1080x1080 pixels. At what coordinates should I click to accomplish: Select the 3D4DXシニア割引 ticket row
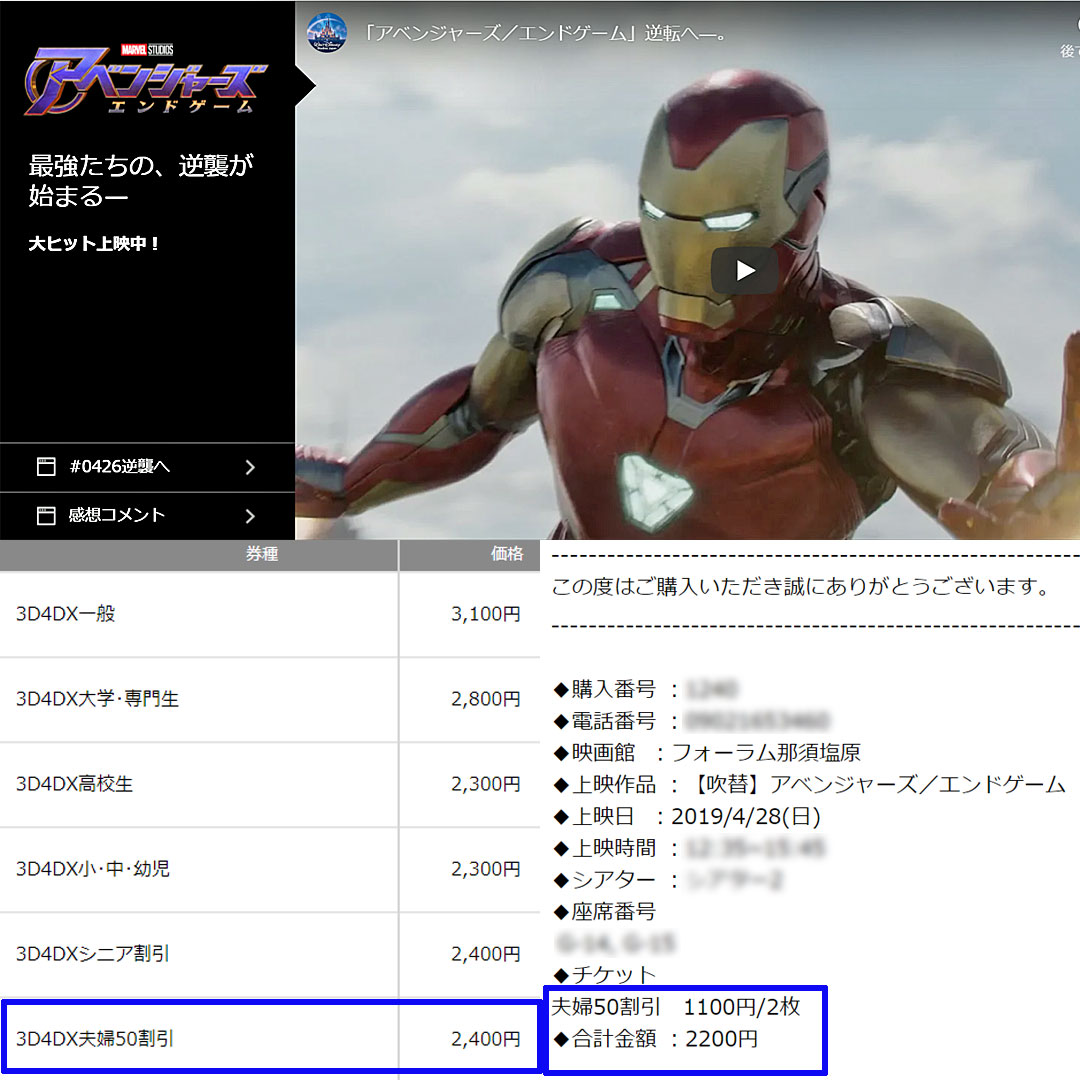click(x=269, y=955)
